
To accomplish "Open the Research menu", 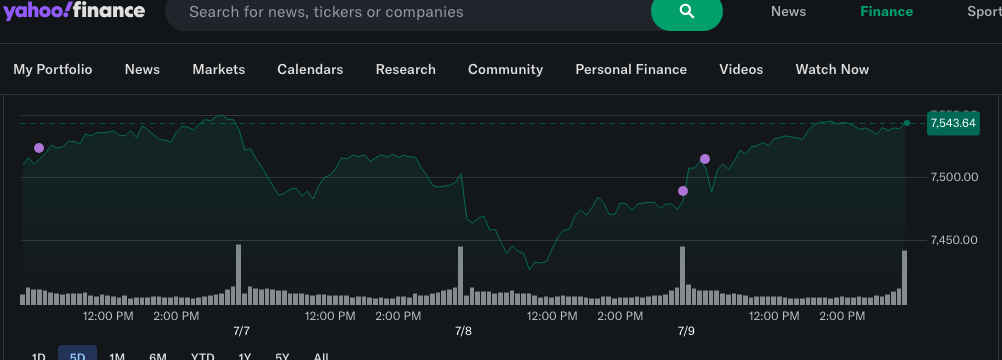I will [405, 69].
